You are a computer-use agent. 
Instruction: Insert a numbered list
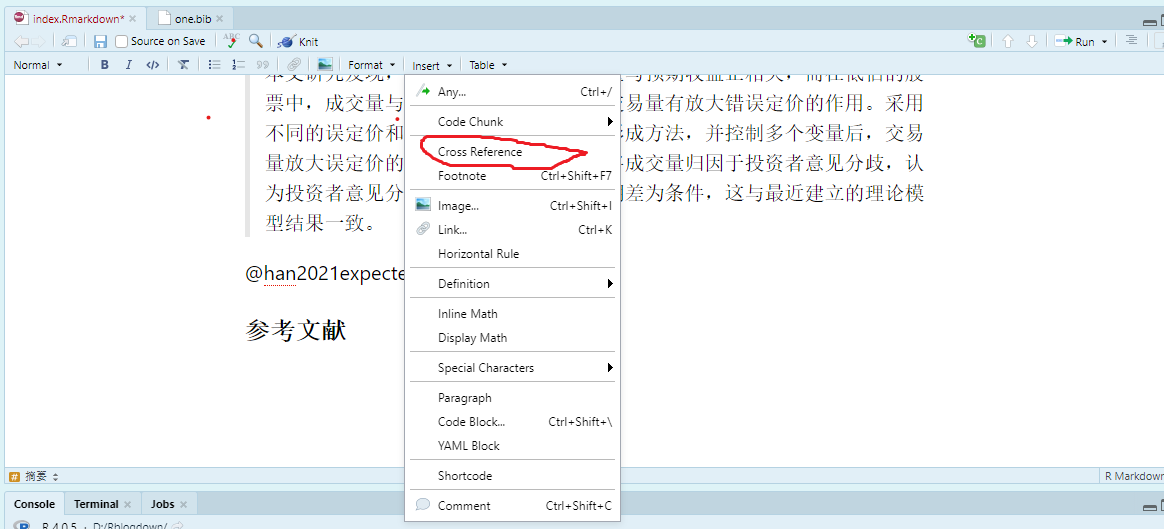238,65
